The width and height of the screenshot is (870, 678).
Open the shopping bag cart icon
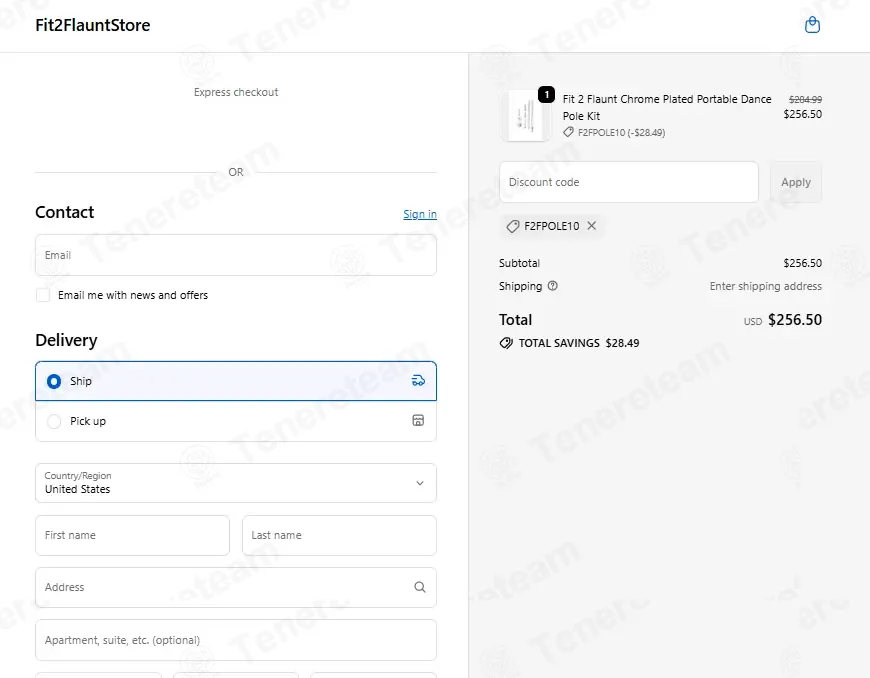point(812,25)
